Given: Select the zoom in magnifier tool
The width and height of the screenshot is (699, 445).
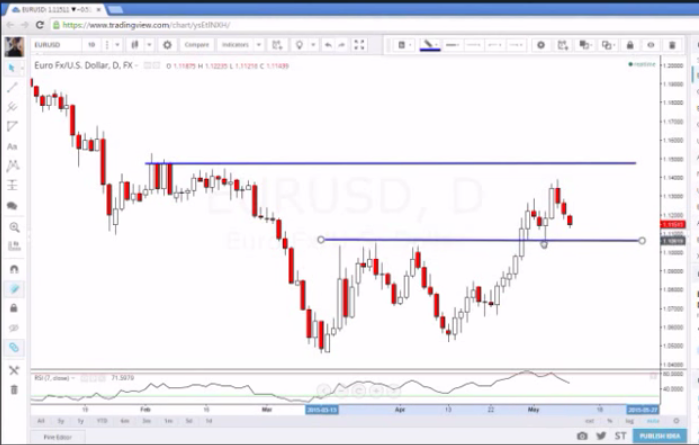Looking at the screenshot, I should tap(13, 227).
